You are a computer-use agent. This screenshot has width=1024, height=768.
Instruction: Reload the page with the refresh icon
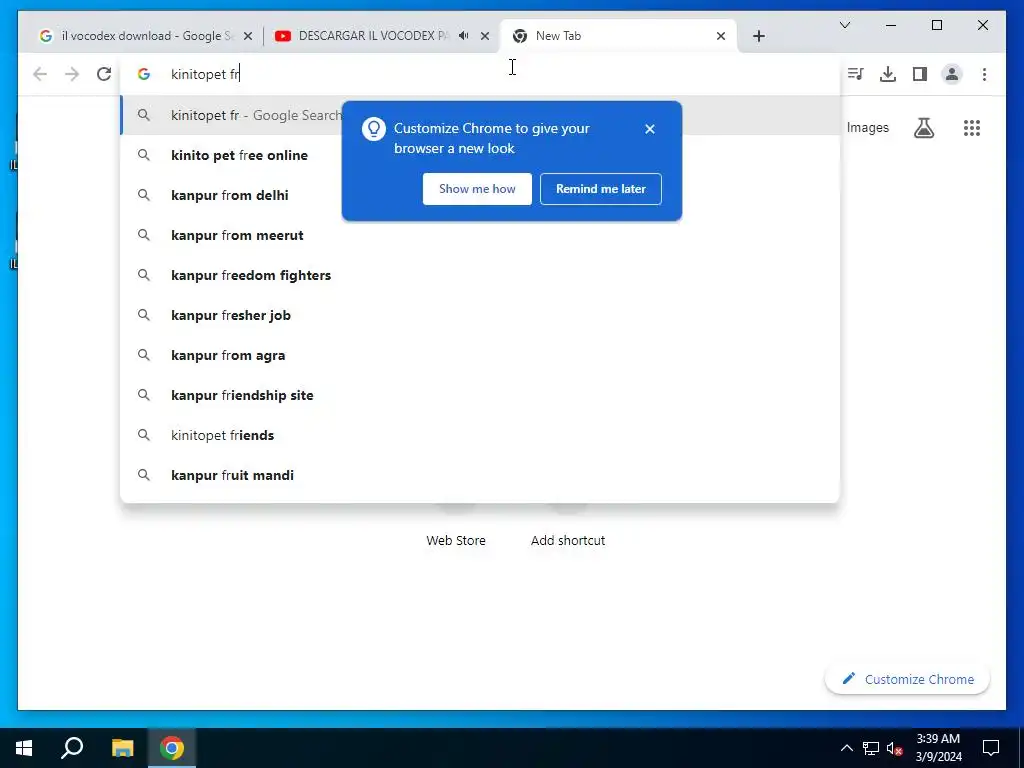[x=104, y=74]
